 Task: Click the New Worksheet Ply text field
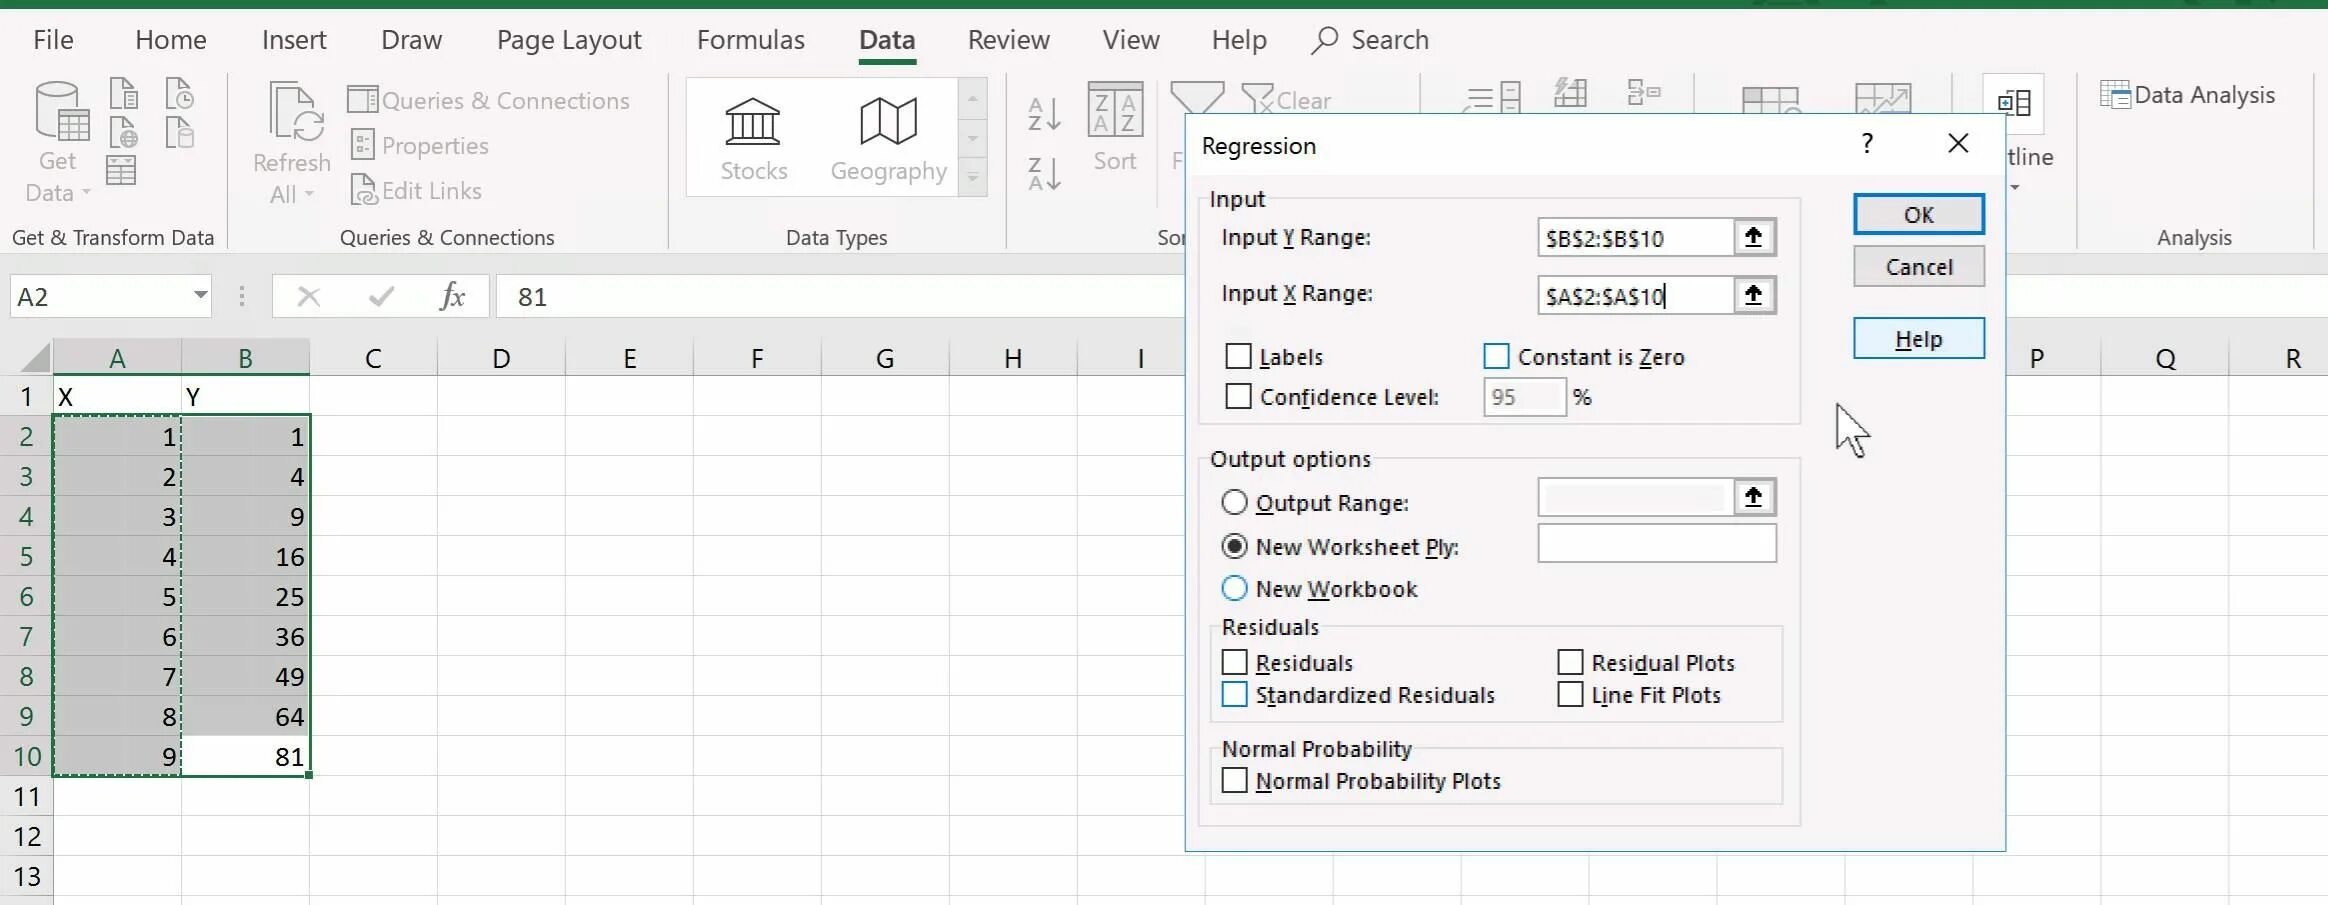(1656, 545)
